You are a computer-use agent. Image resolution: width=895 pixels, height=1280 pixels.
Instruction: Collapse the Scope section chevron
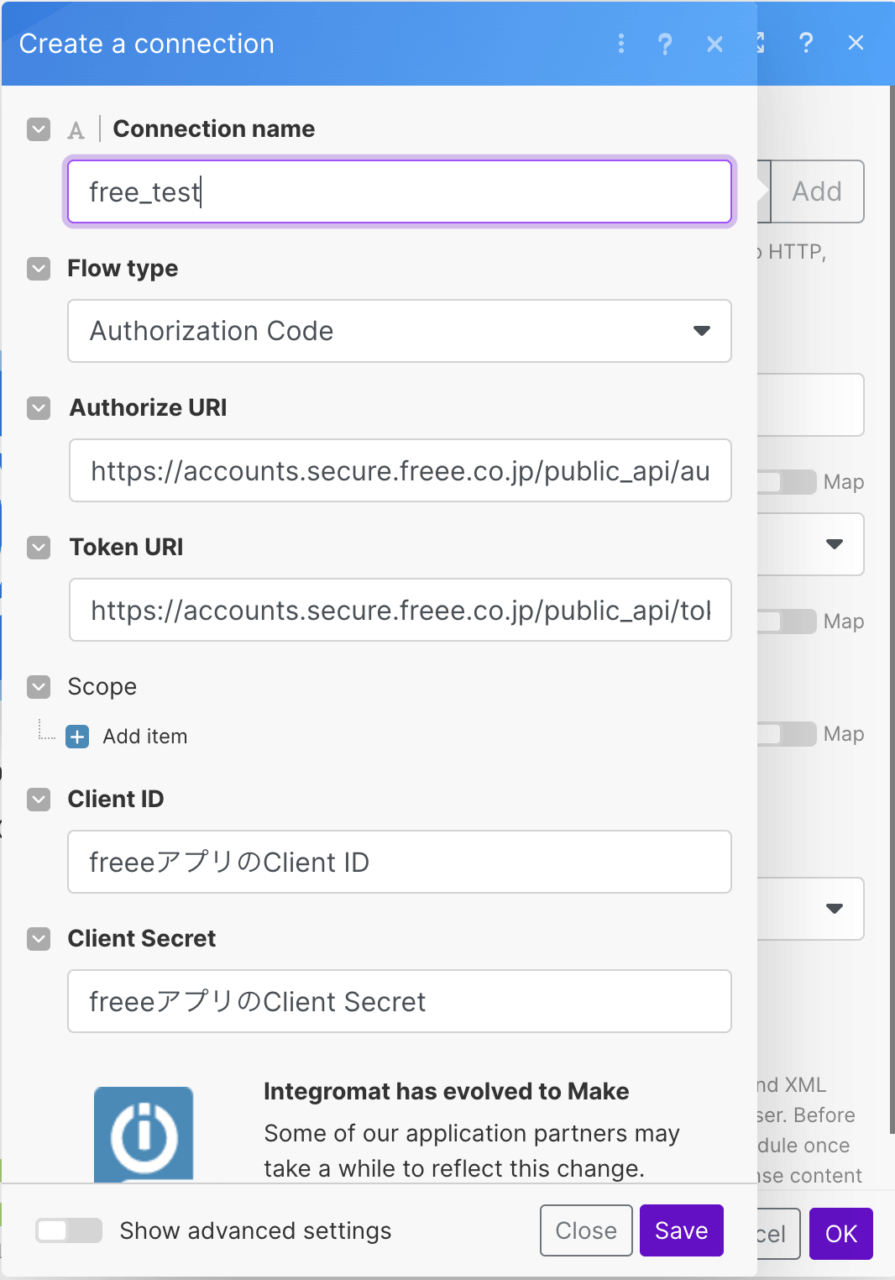point(38,687)
